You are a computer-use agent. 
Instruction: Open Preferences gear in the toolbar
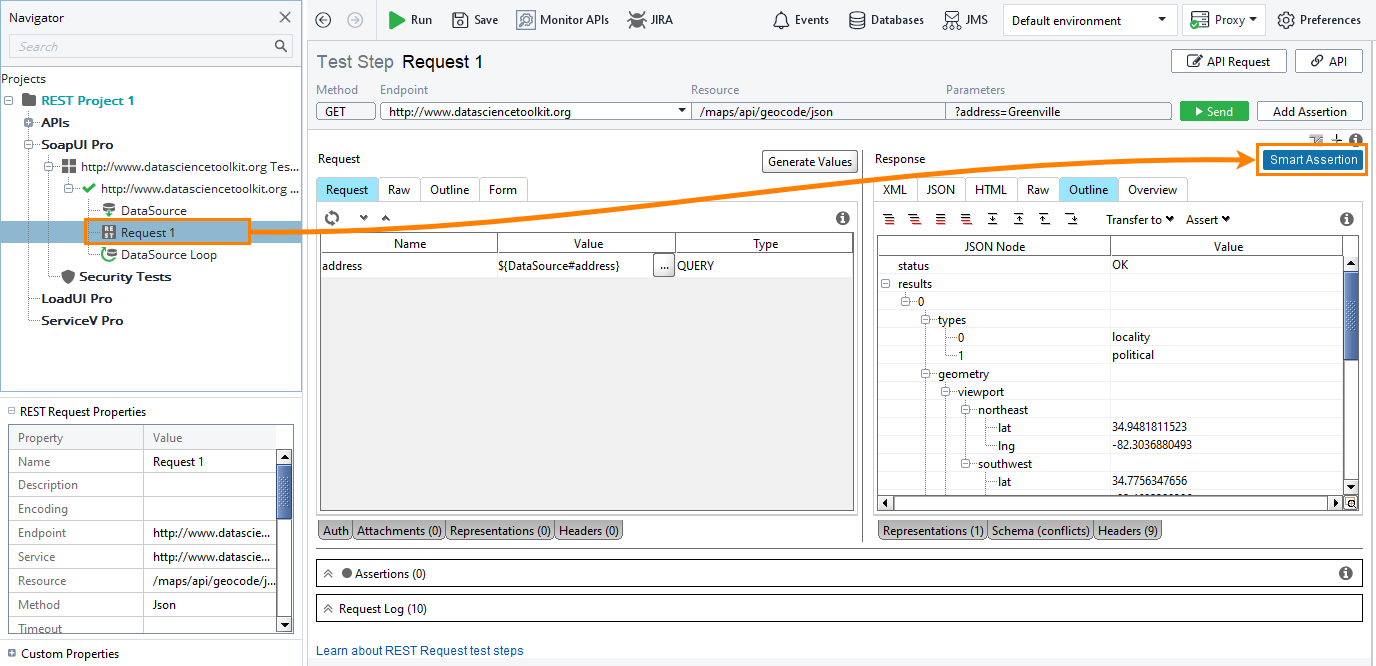coord(1286,20)
